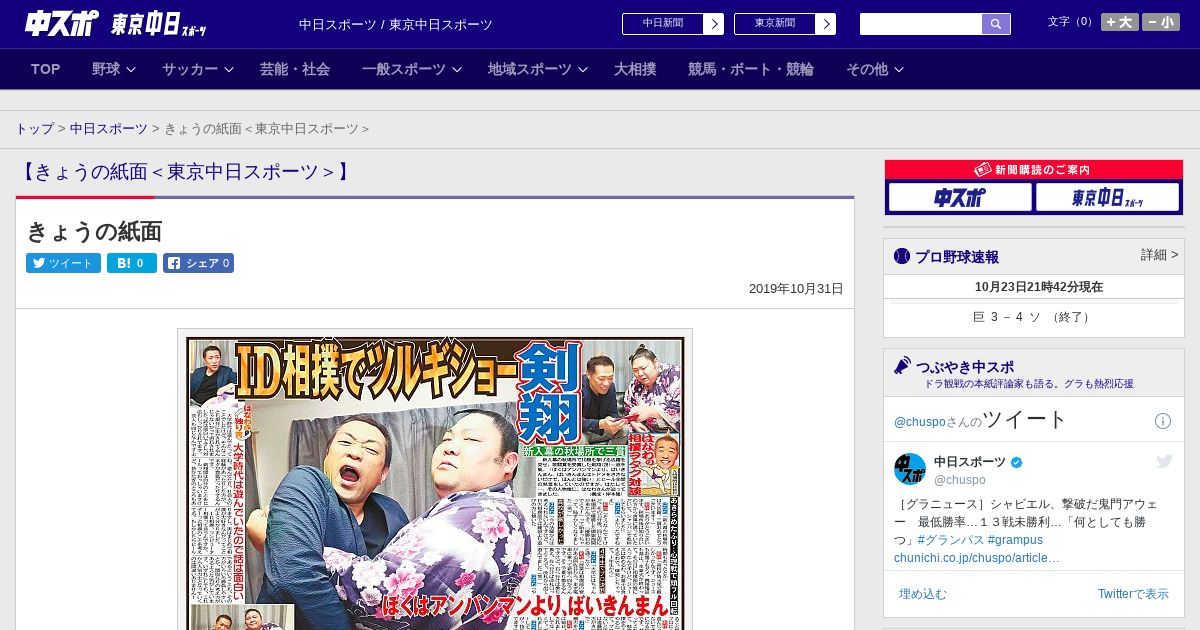
Task: Click #grampus hashtag in tweet
Action: click(1015, 540)
